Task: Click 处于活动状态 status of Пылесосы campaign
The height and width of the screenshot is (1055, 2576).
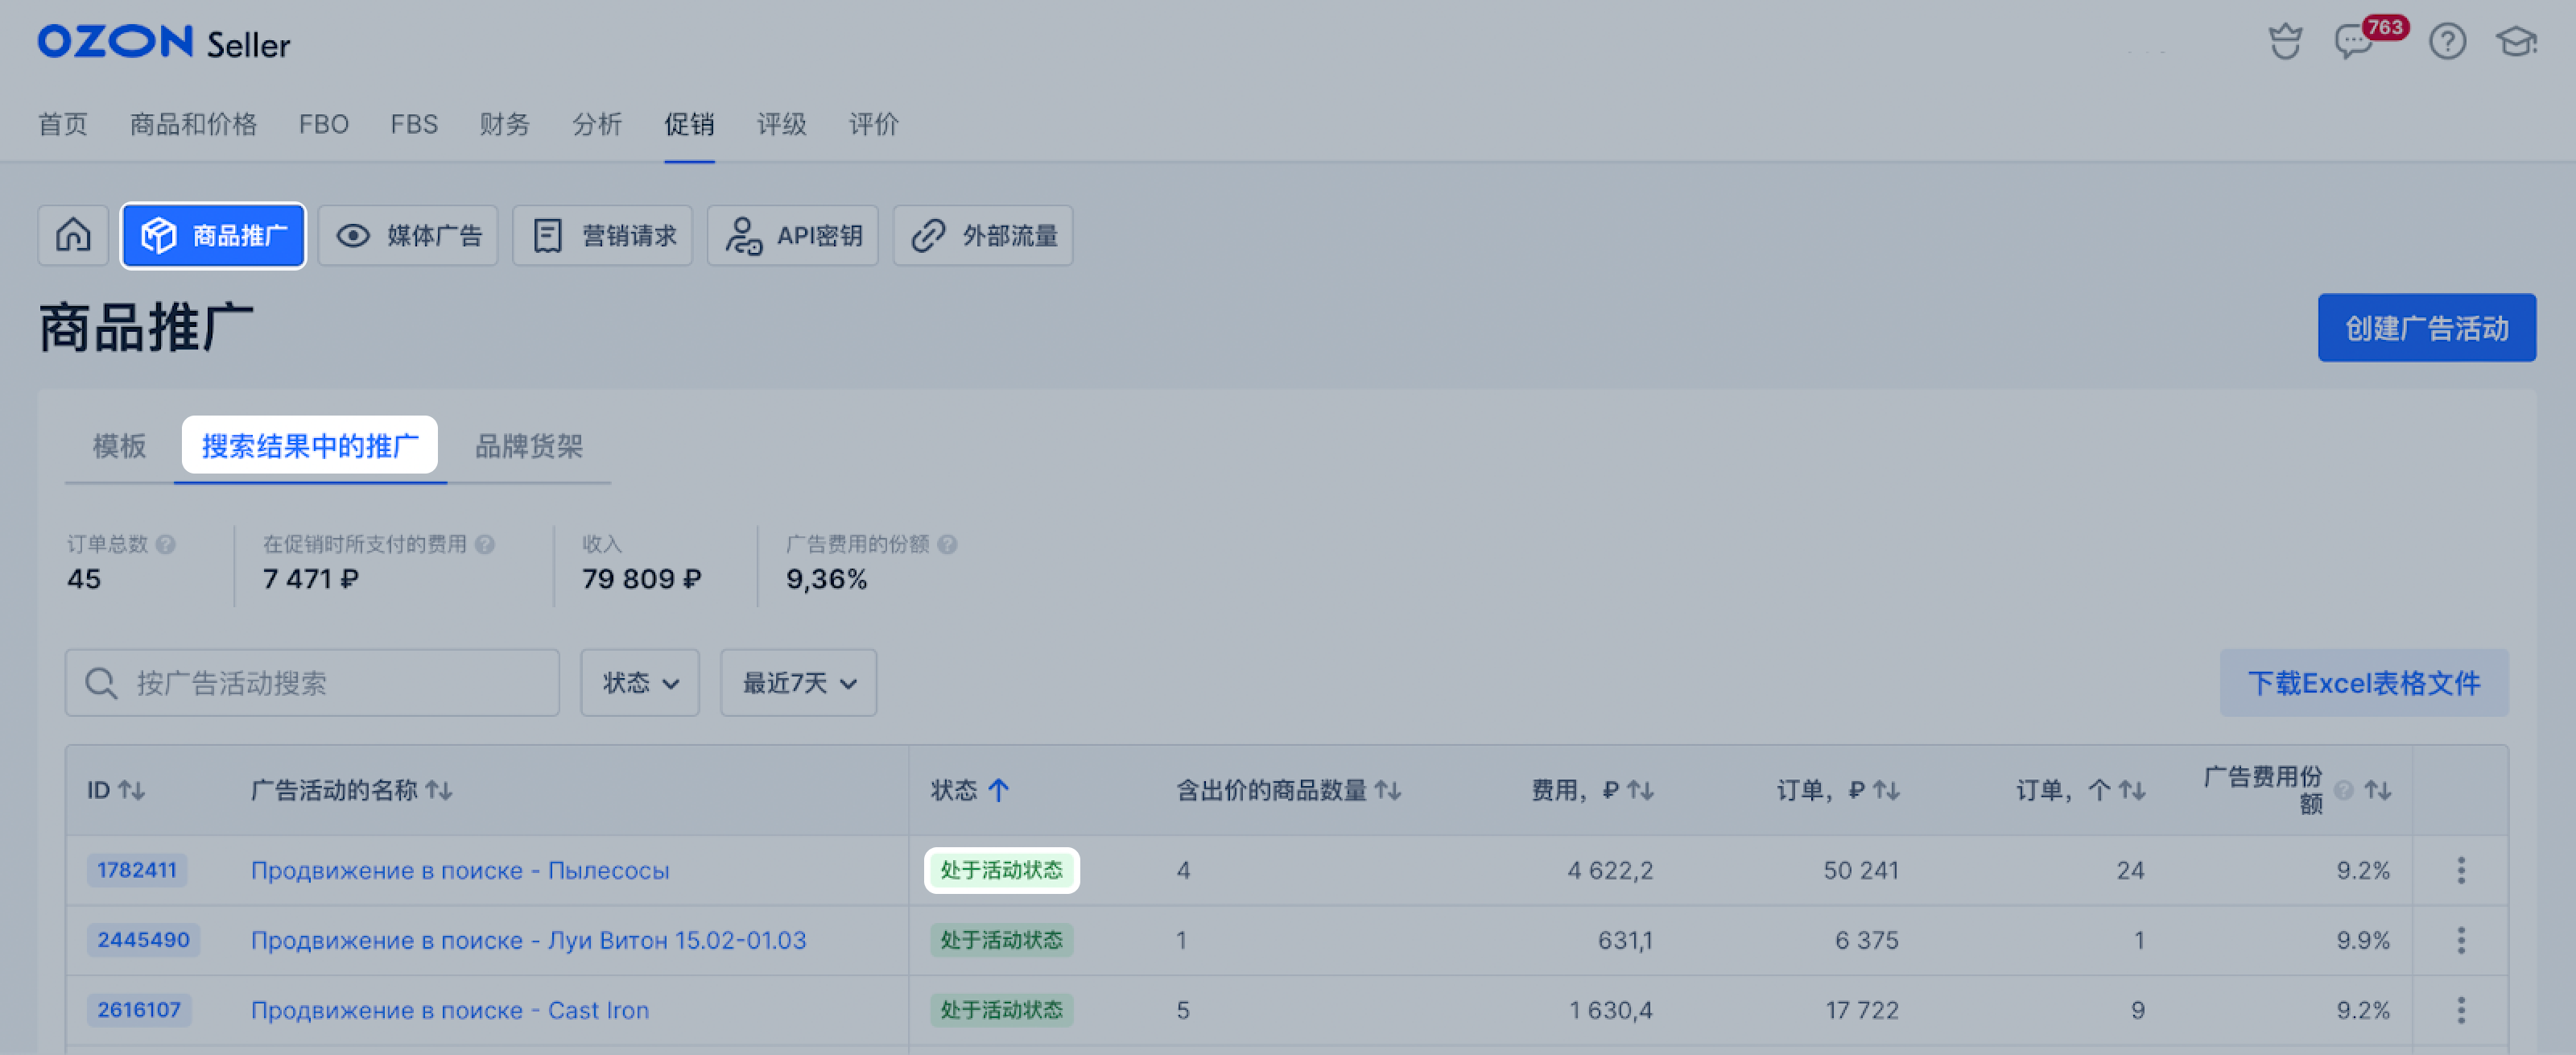Action: pos(1002,870)
